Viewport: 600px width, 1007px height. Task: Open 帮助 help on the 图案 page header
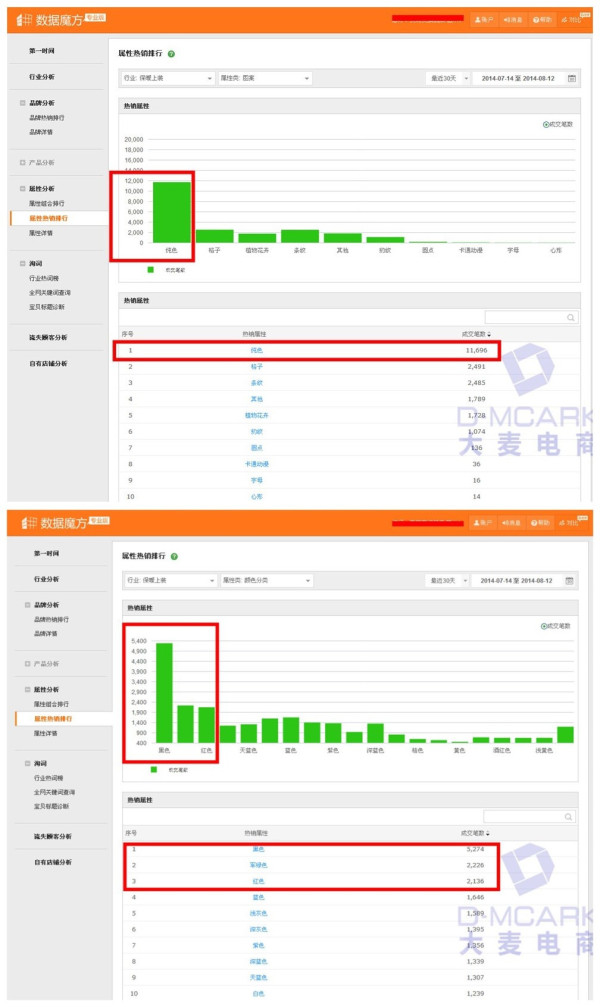(542, 20)
